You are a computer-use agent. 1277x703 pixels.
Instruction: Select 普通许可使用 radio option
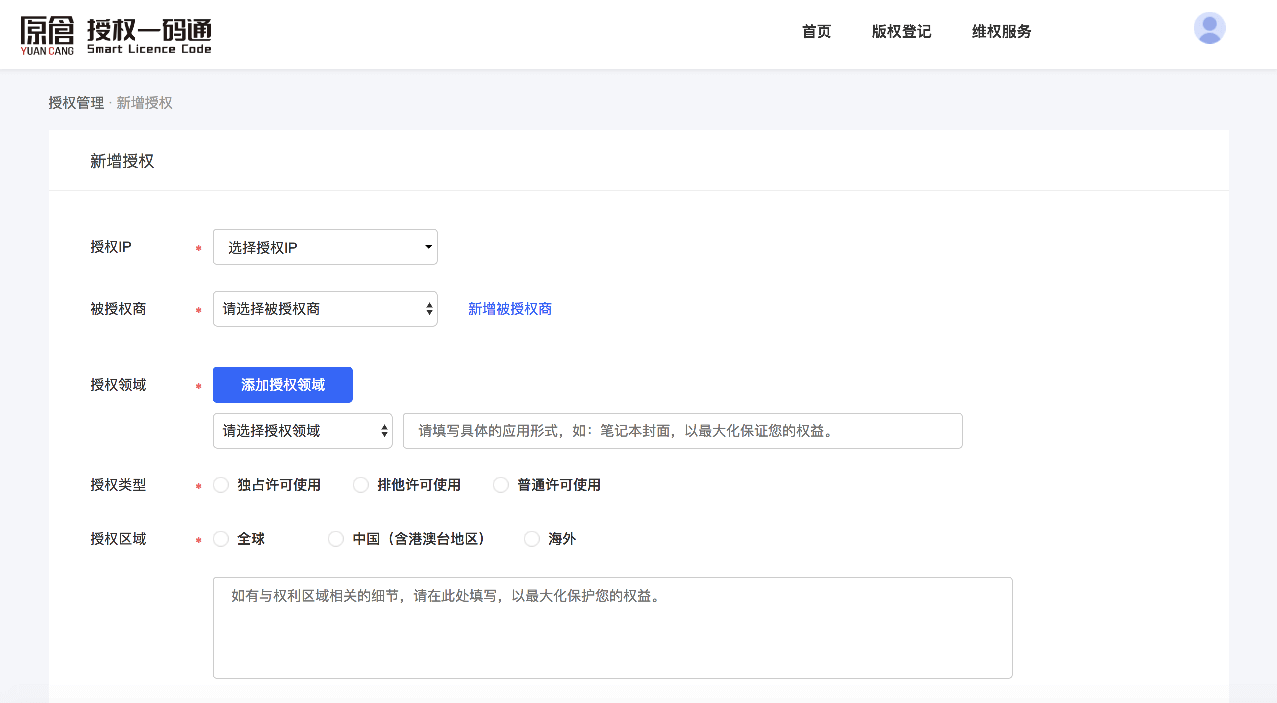(502, 485)
